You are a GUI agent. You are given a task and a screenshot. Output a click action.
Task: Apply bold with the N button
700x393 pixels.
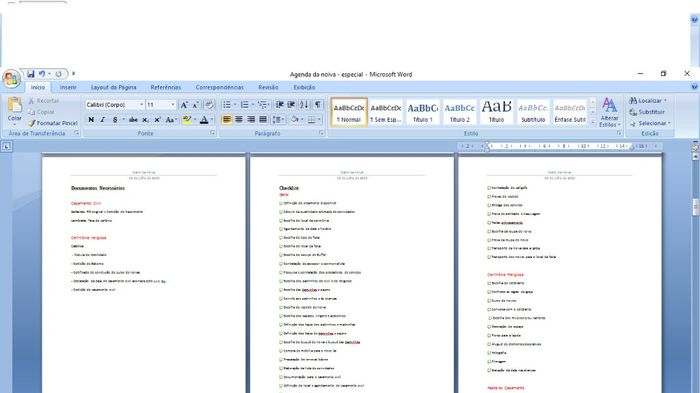click(91, 120)
